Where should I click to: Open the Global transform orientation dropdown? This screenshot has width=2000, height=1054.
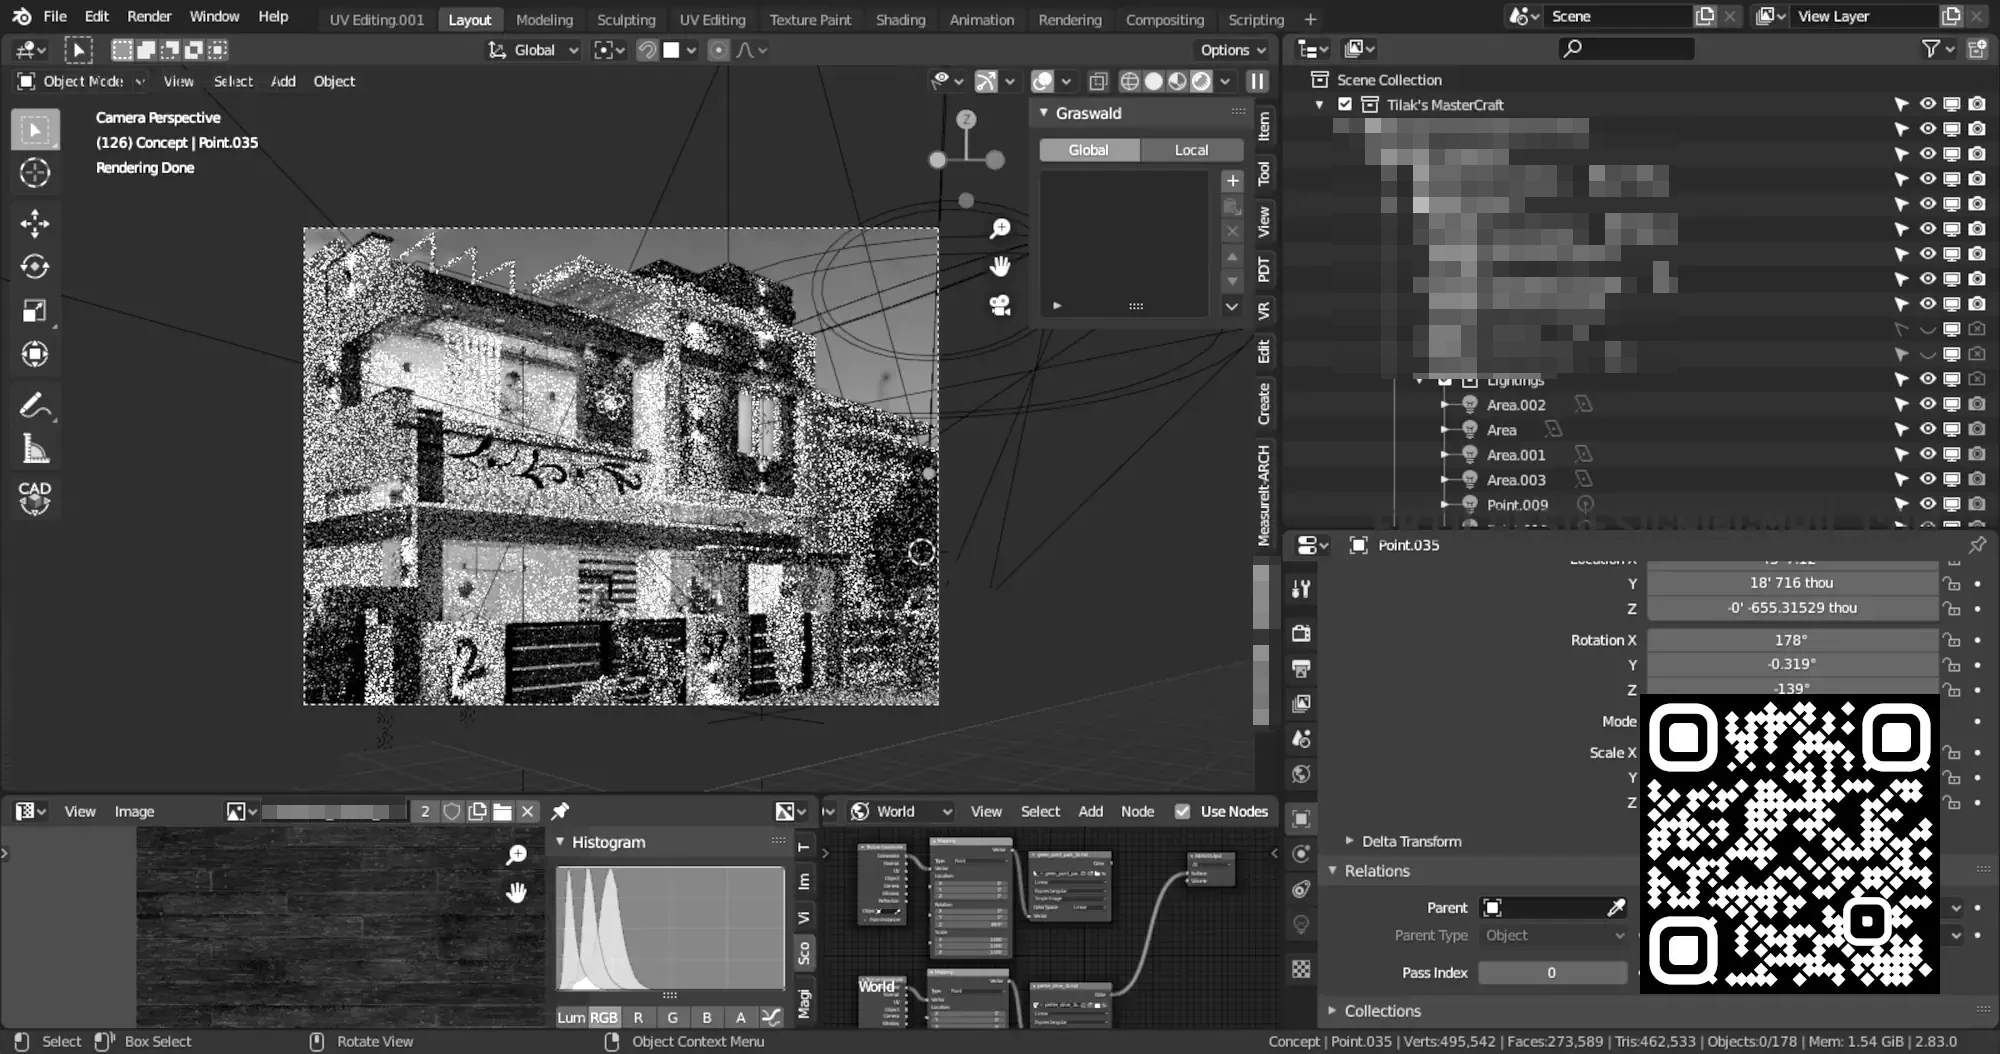click(533, 50)
